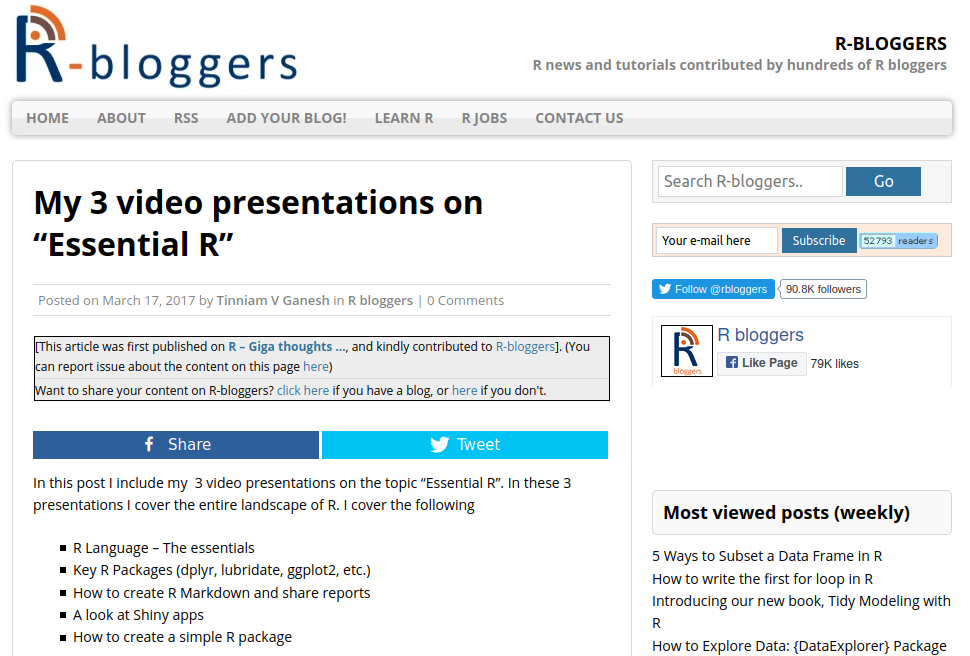Click the post title 'My 3 video presentations'

258,223
